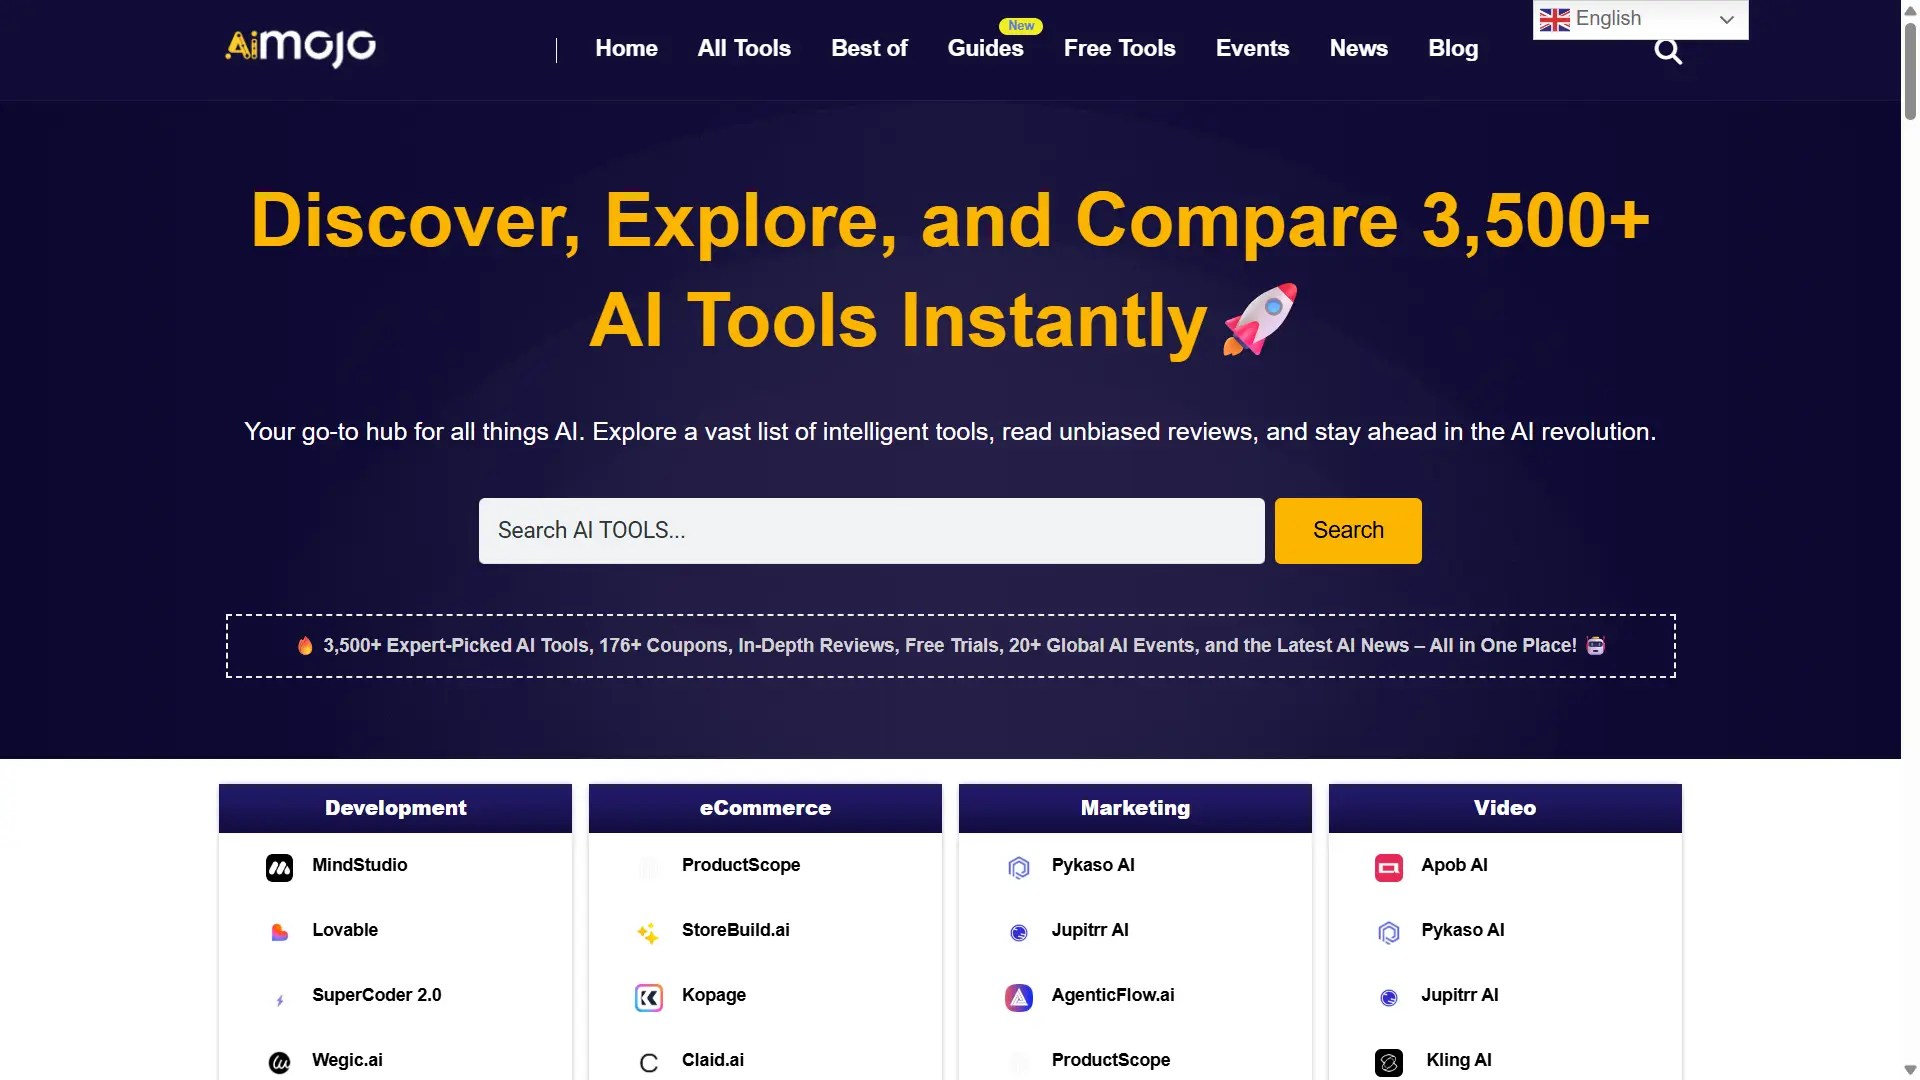Click the AgenticFlow.ai icon

(x=1018, y=998)
